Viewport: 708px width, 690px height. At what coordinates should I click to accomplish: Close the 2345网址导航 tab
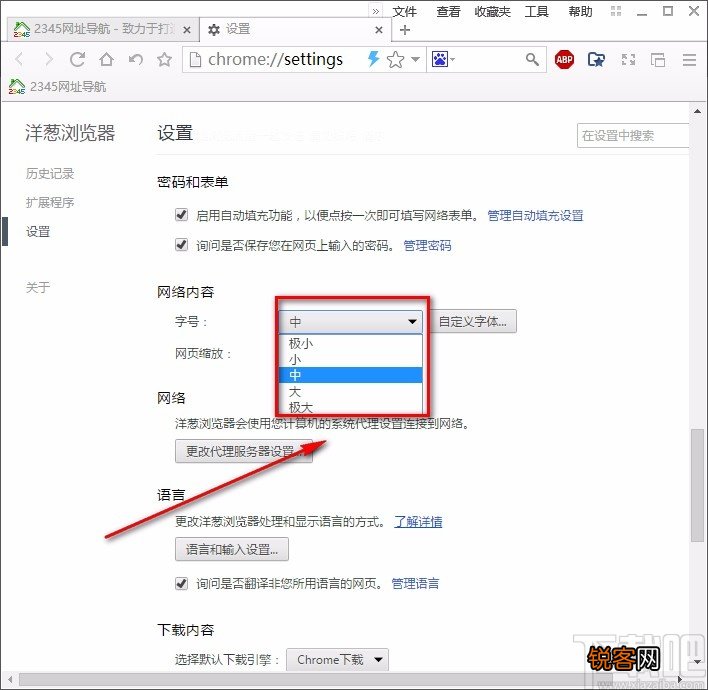click(x=187, y=30)
